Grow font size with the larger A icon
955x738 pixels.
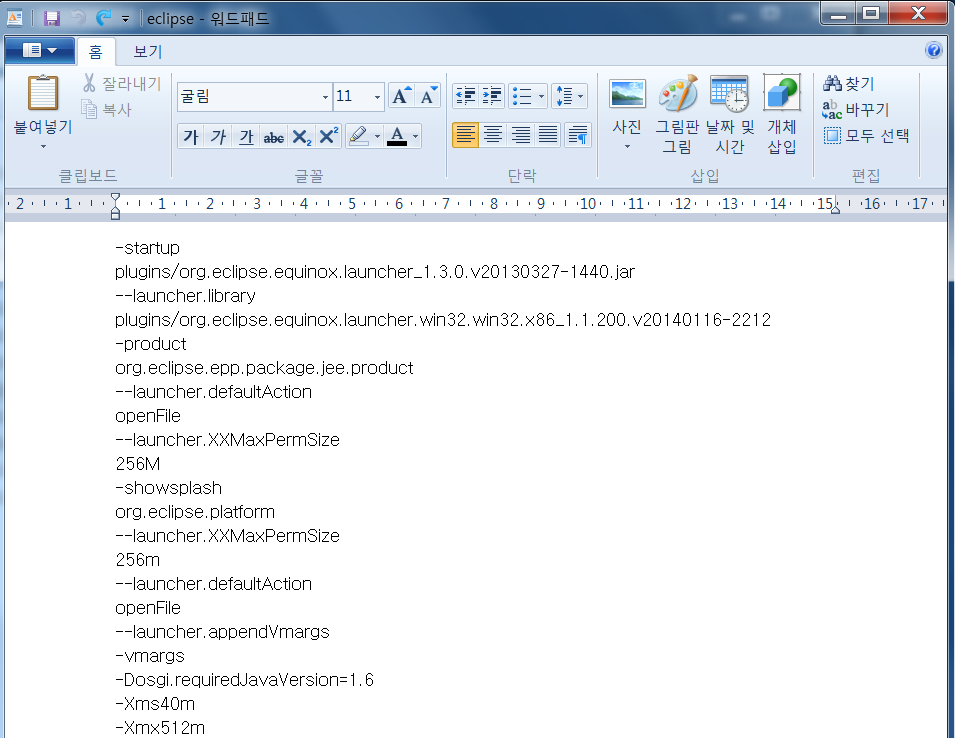coord(401,96)
